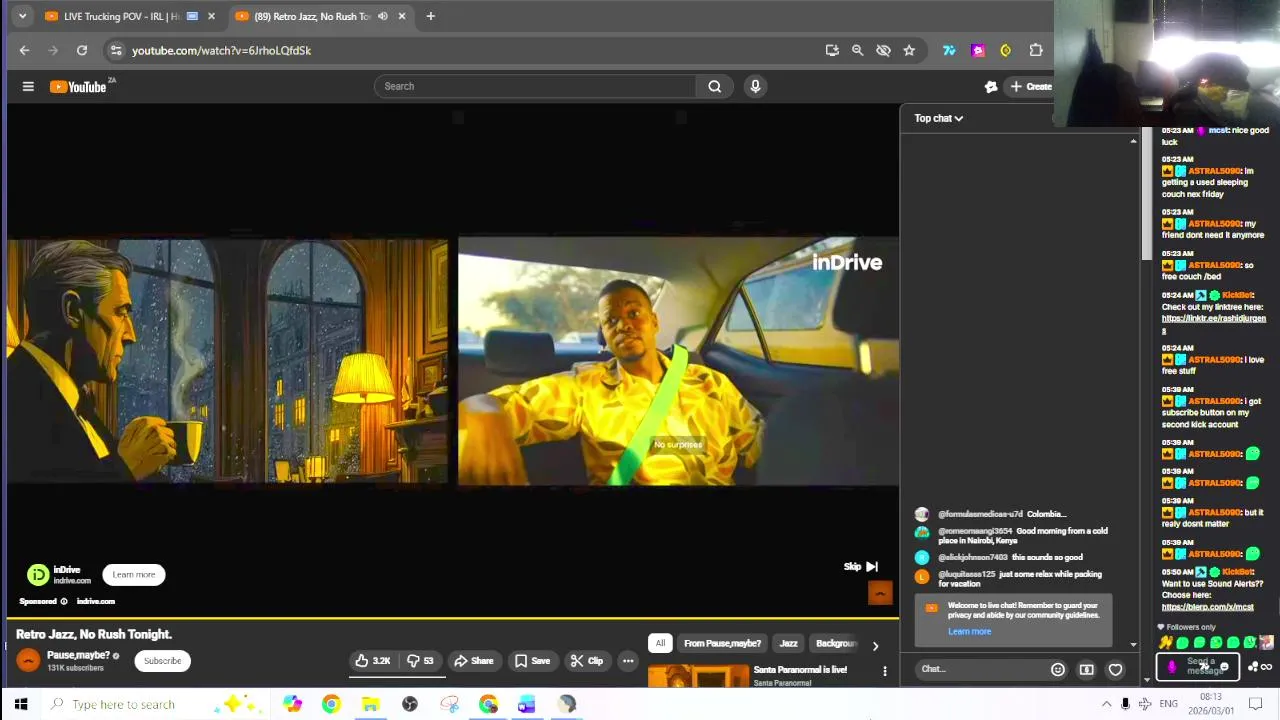Screen dimensions: 1280x720
Task: Send a heart reaction in live chat
Action: pos(1115,669)
